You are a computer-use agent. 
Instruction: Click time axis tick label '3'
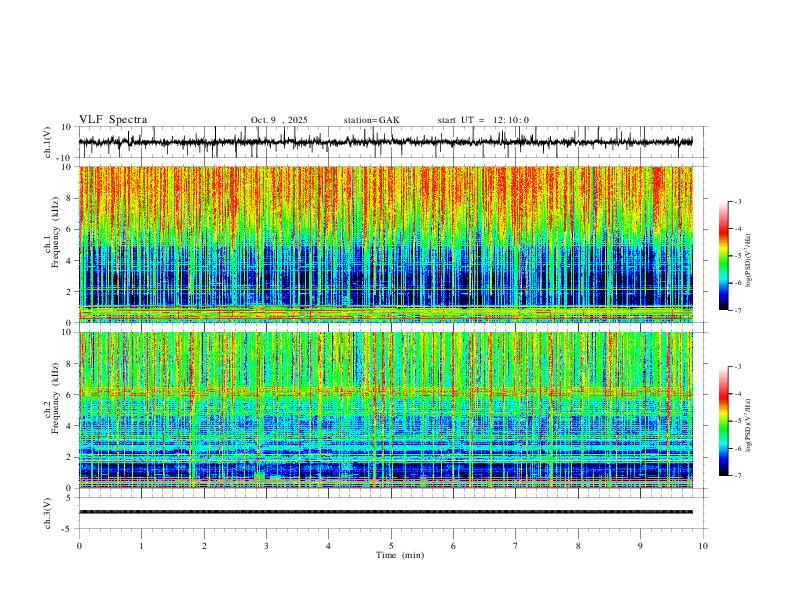pyautogui.click(x=266, y=546)
